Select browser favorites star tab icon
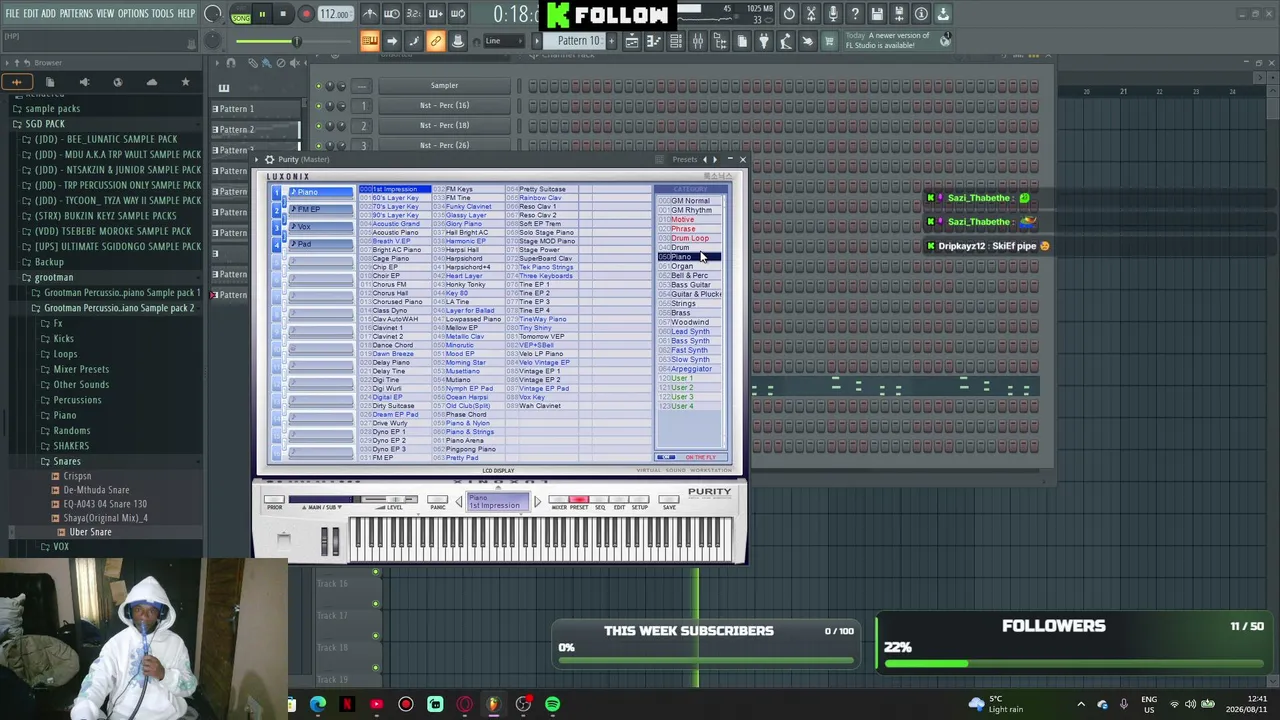The width and height of the screenshot is (1280, 720). (x=185, y=82)
